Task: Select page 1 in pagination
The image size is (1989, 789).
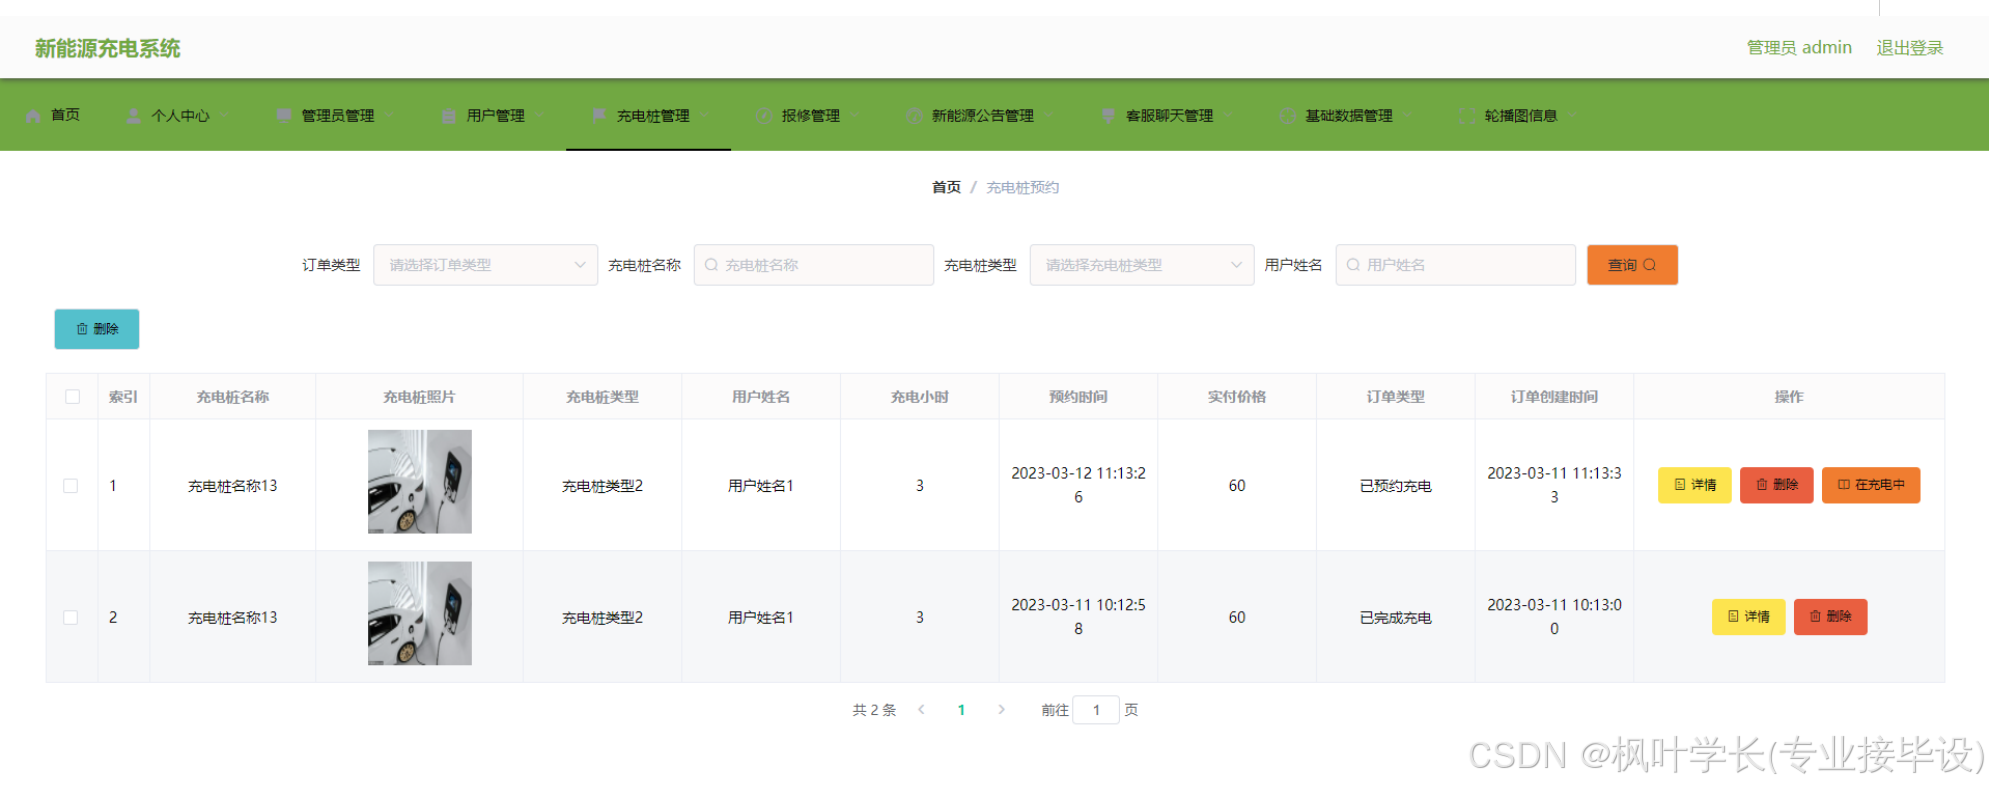Action: pyautogui.click(x=961, y=710)
